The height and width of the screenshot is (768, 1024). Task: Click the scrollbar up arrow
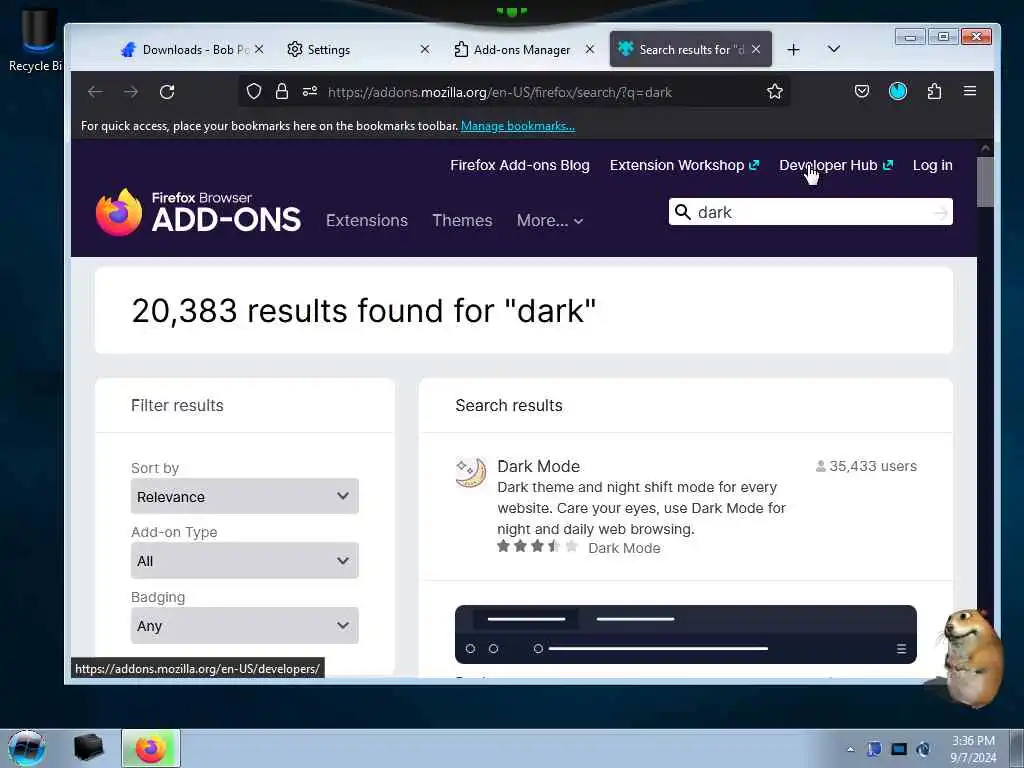pos(985,148)
